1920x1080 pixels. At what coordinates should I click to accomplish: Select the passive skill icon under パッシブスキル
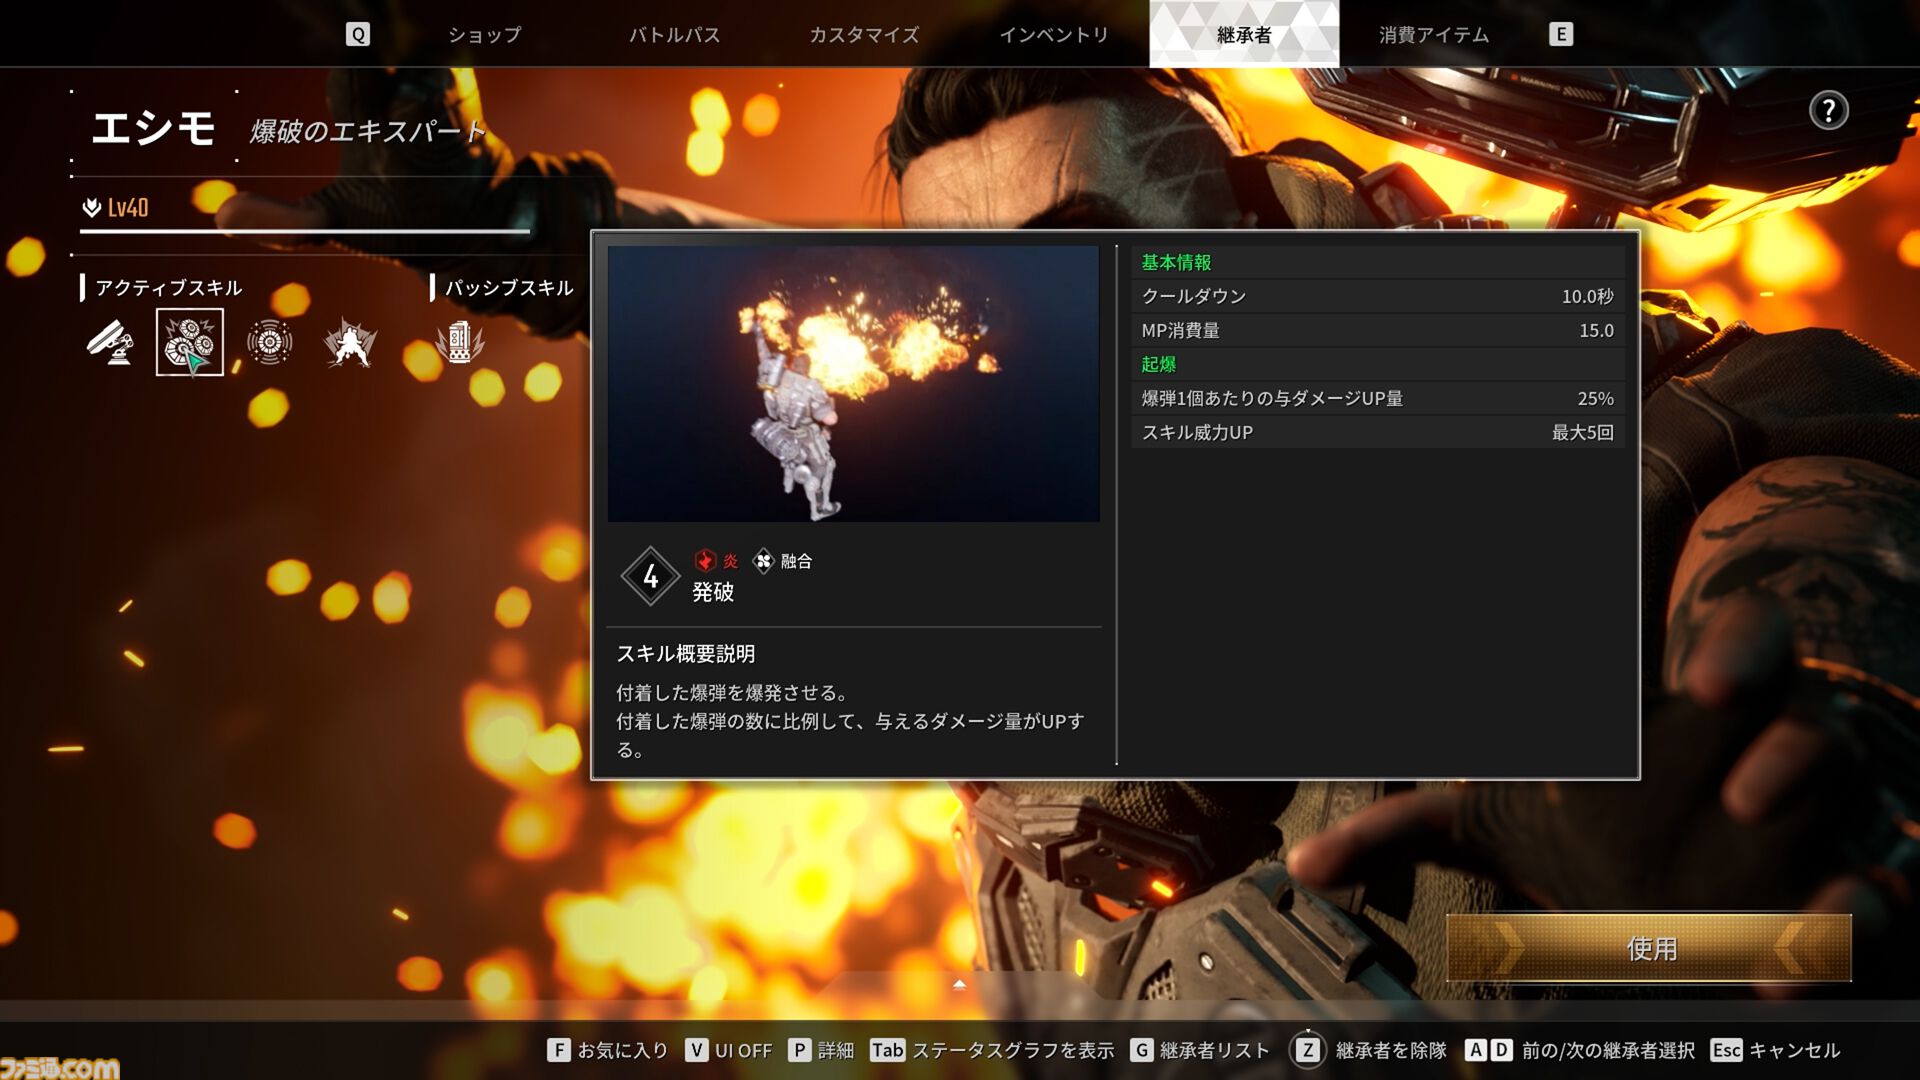coord(459,343)
